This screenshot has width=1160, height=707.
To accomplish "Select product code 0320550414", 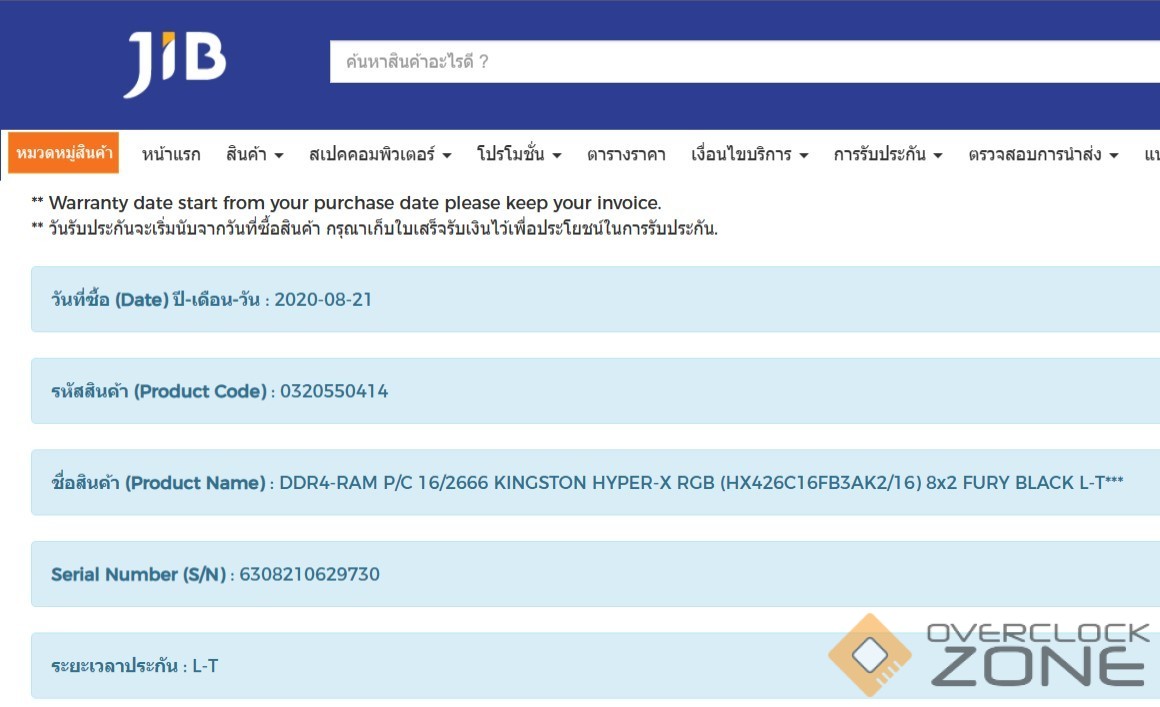I will [334, 391].
